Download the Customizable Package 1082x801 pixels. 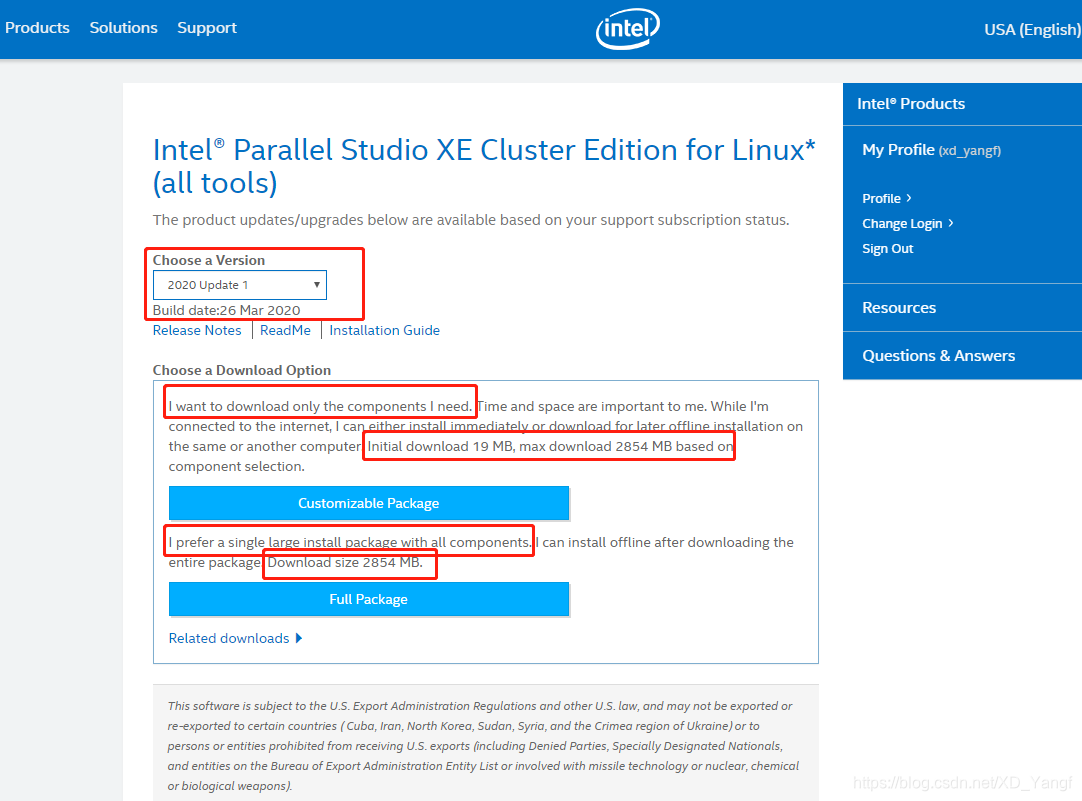(x=369, y=503)
